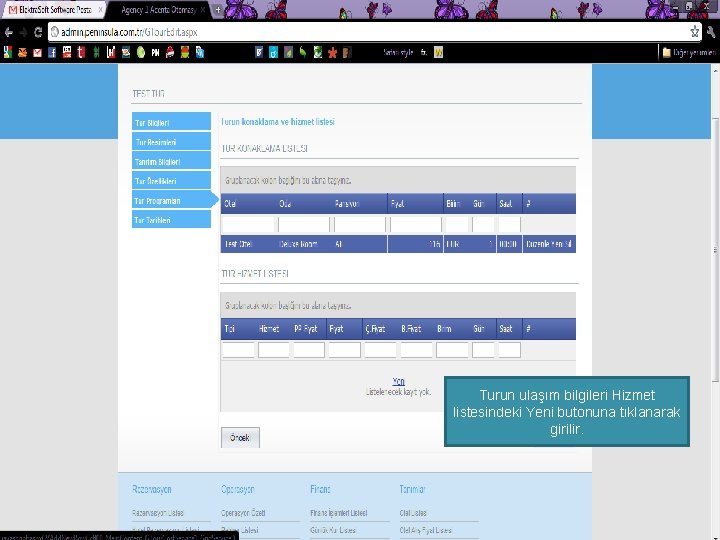The height and width of the screenshot is (540, 720).
Task: Sort service list by Birim column header
Action: point(444,329)
